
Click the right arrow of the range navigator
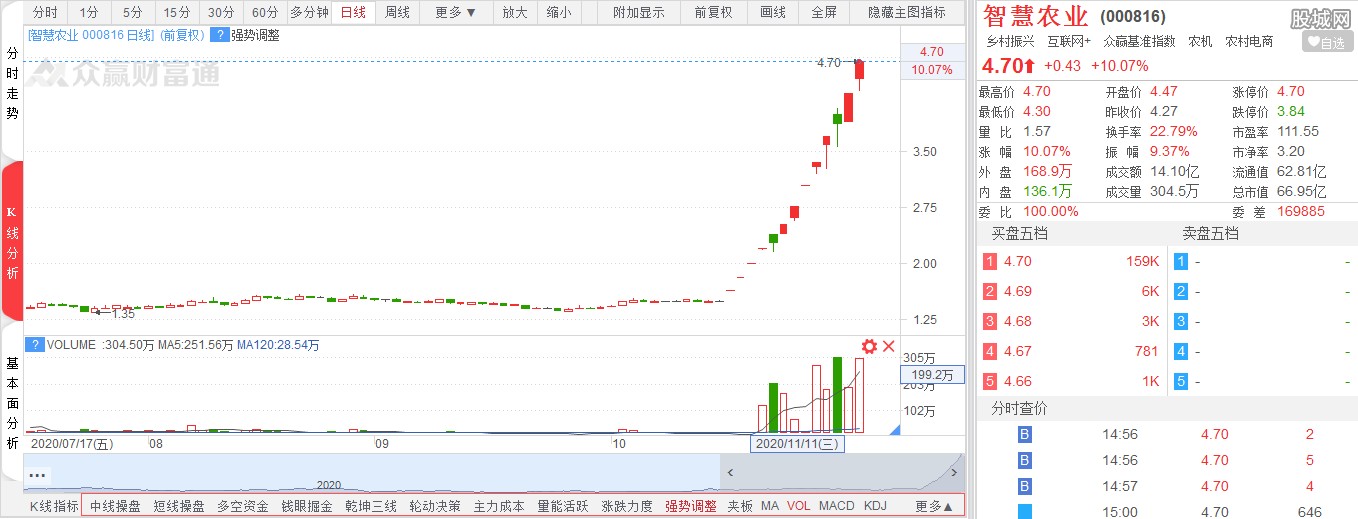click(954, 472)
